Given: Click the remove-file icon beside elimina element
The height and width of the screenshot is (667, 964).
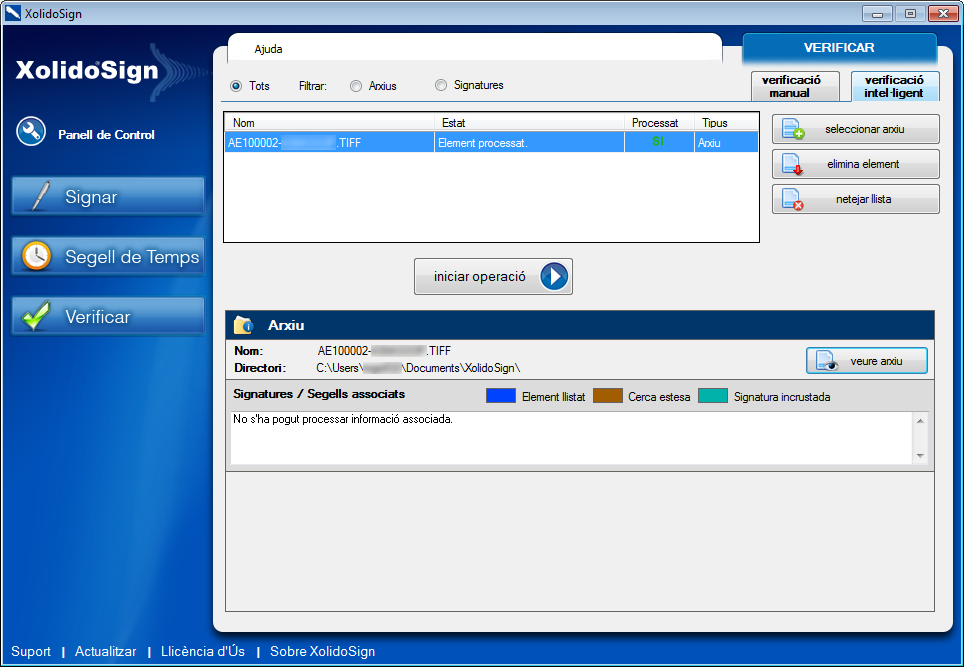Looking at the screenshot, I should click(792, 164).
